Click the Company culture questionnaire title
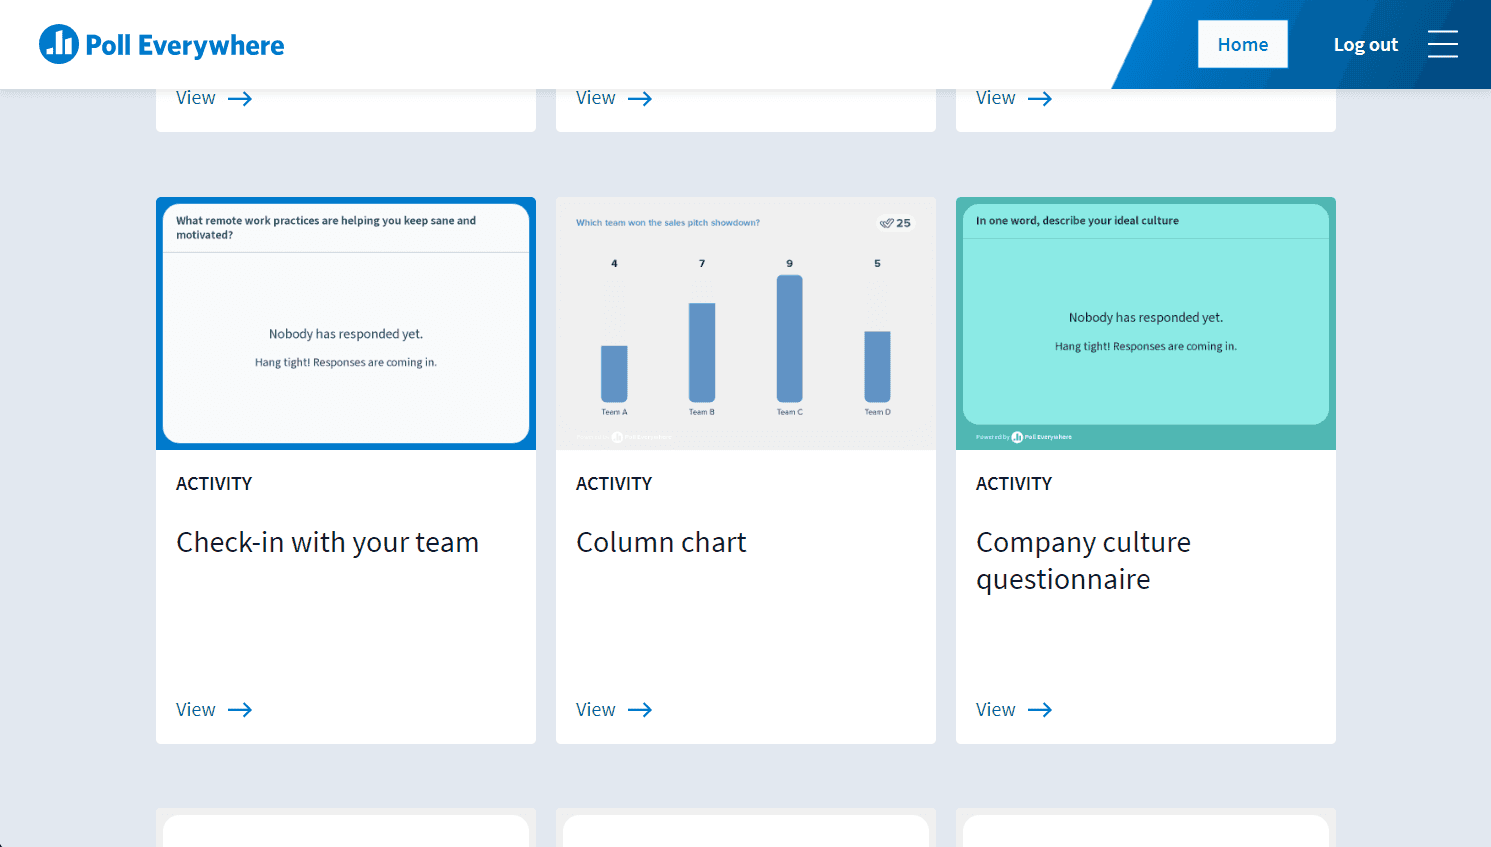Screen dimensions: 1491x847 (x=1083, y=560)
